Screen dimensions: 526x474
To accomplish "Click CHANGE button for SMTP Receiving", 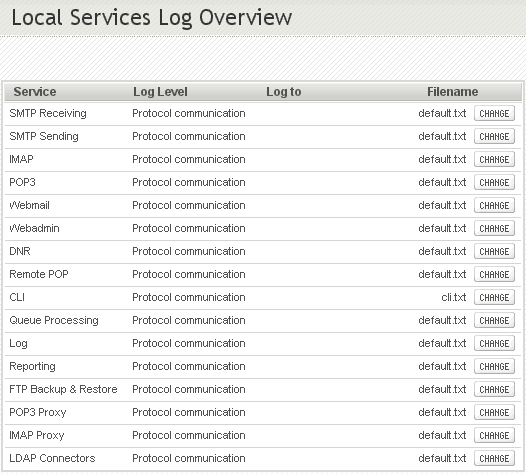I will (x=494, y=113).
